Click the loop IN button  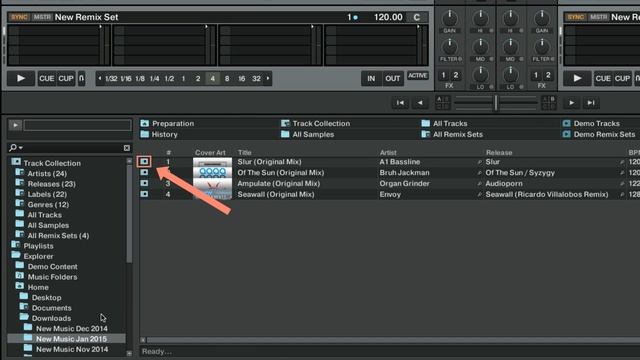371,78
